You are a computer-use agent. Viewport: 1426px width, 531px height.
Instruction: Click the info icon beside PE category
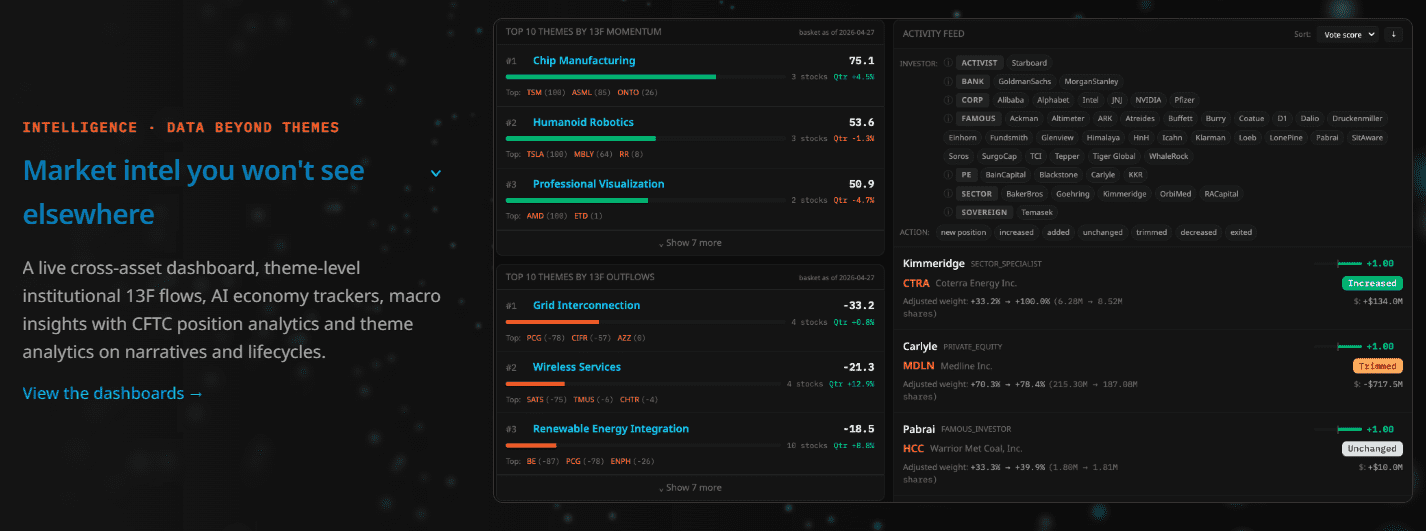[x=947, y=175]
